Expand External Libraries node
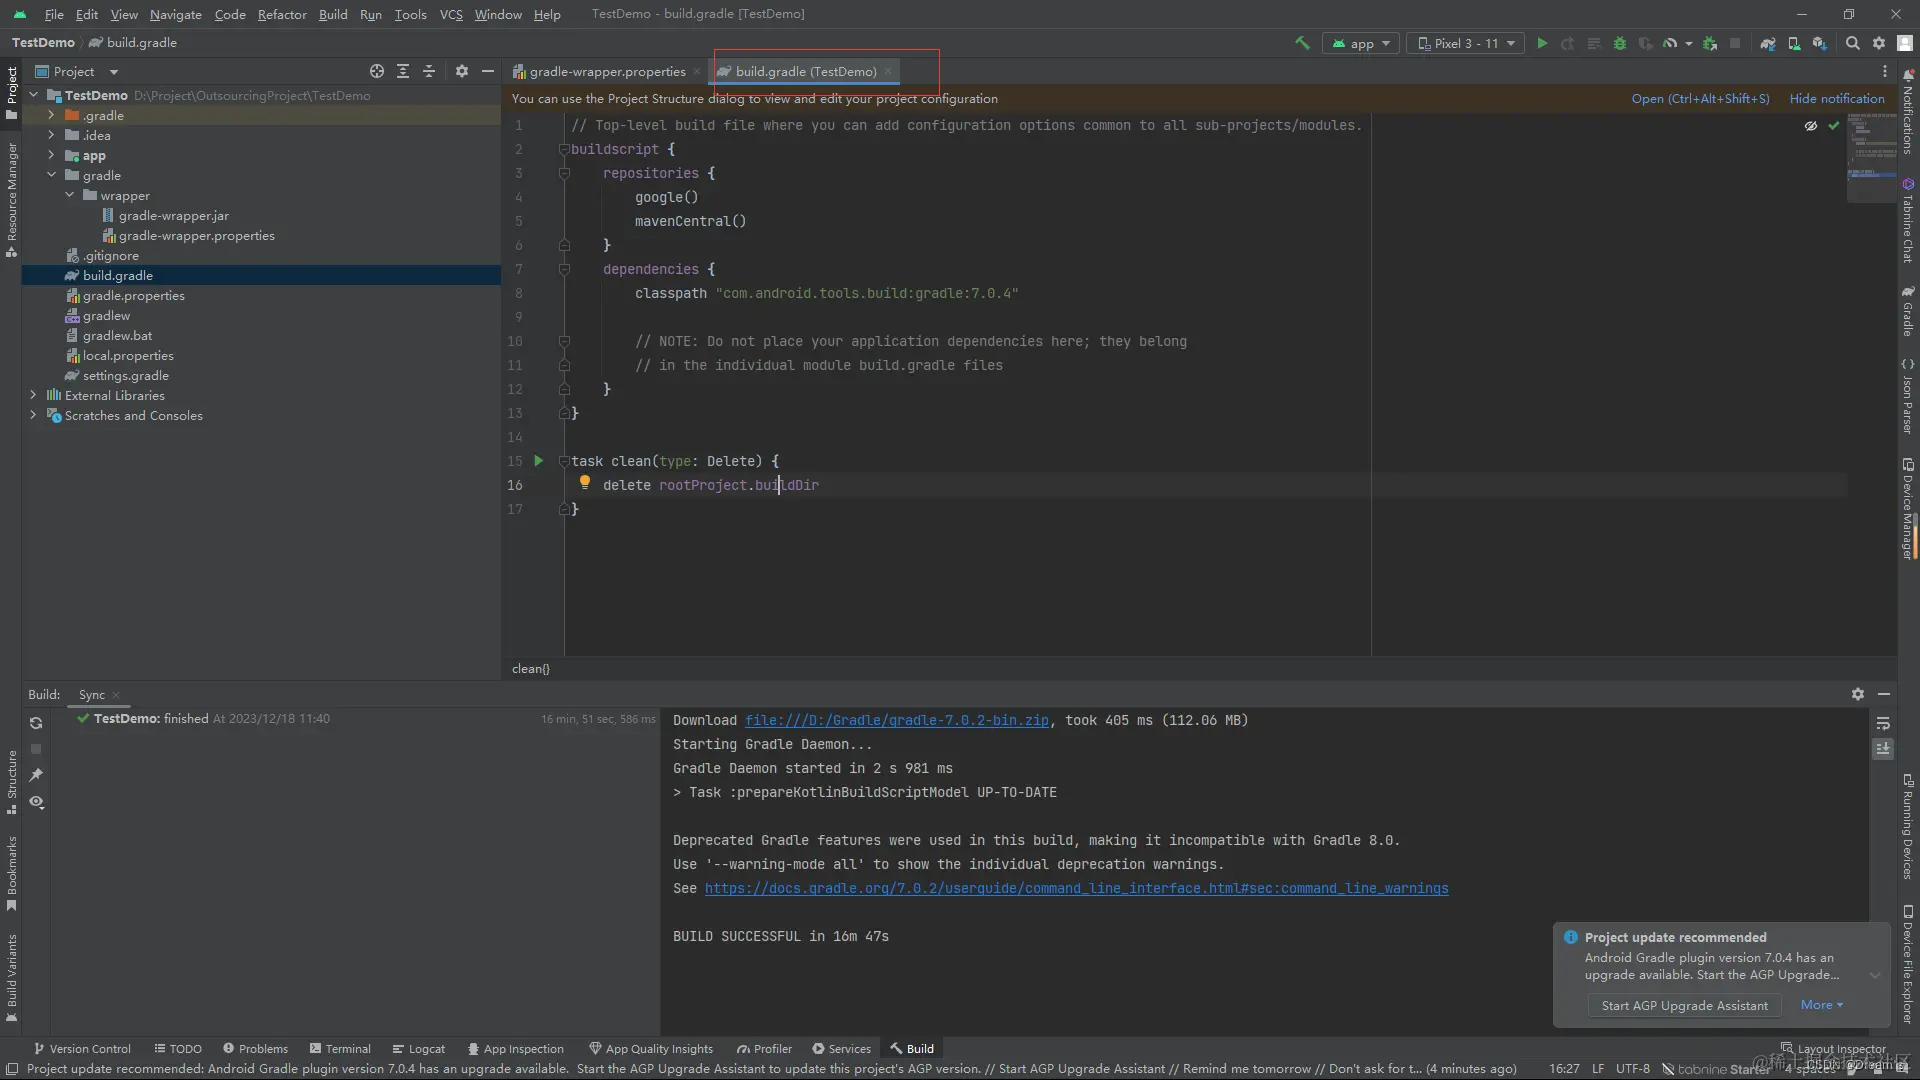This screenshot has width=1920, height=1080. pos(34,395)
